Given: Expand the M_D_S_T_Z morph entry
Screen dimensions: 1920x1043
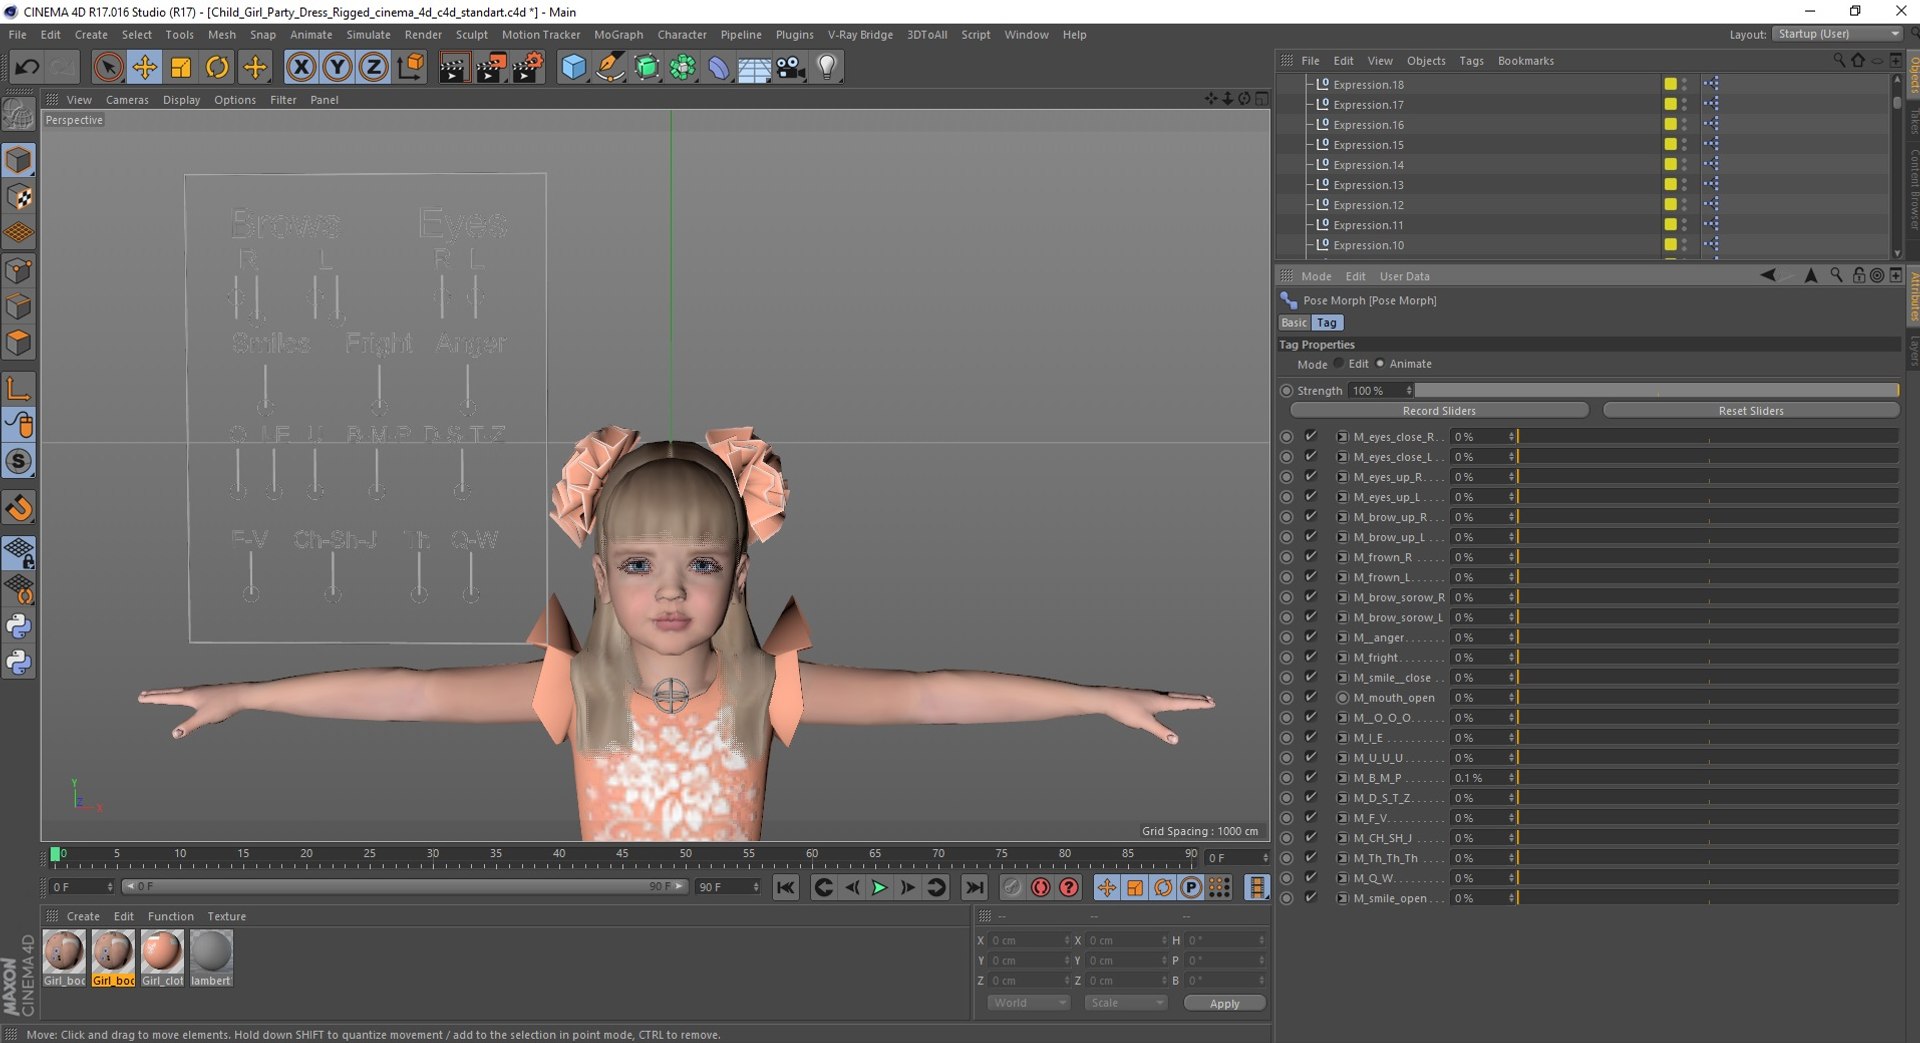Looking at the screenshot, I should (1343, 798).
